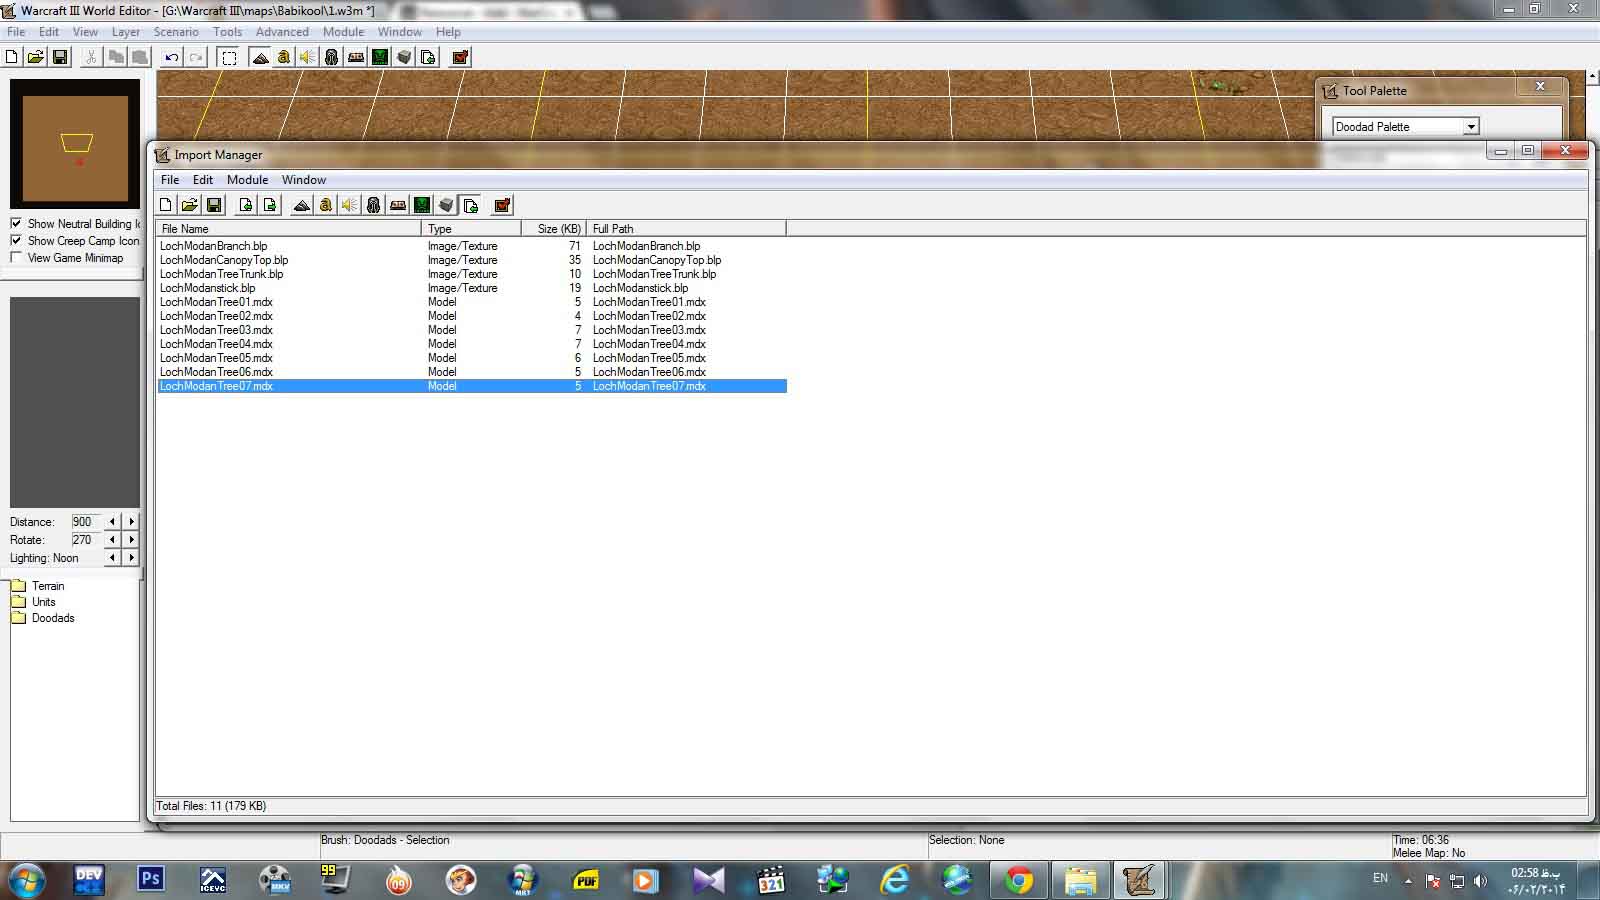Click Save icon in Import Manager toolbar
This screenshot has height=900, width=1600.
tap(214, 205)
